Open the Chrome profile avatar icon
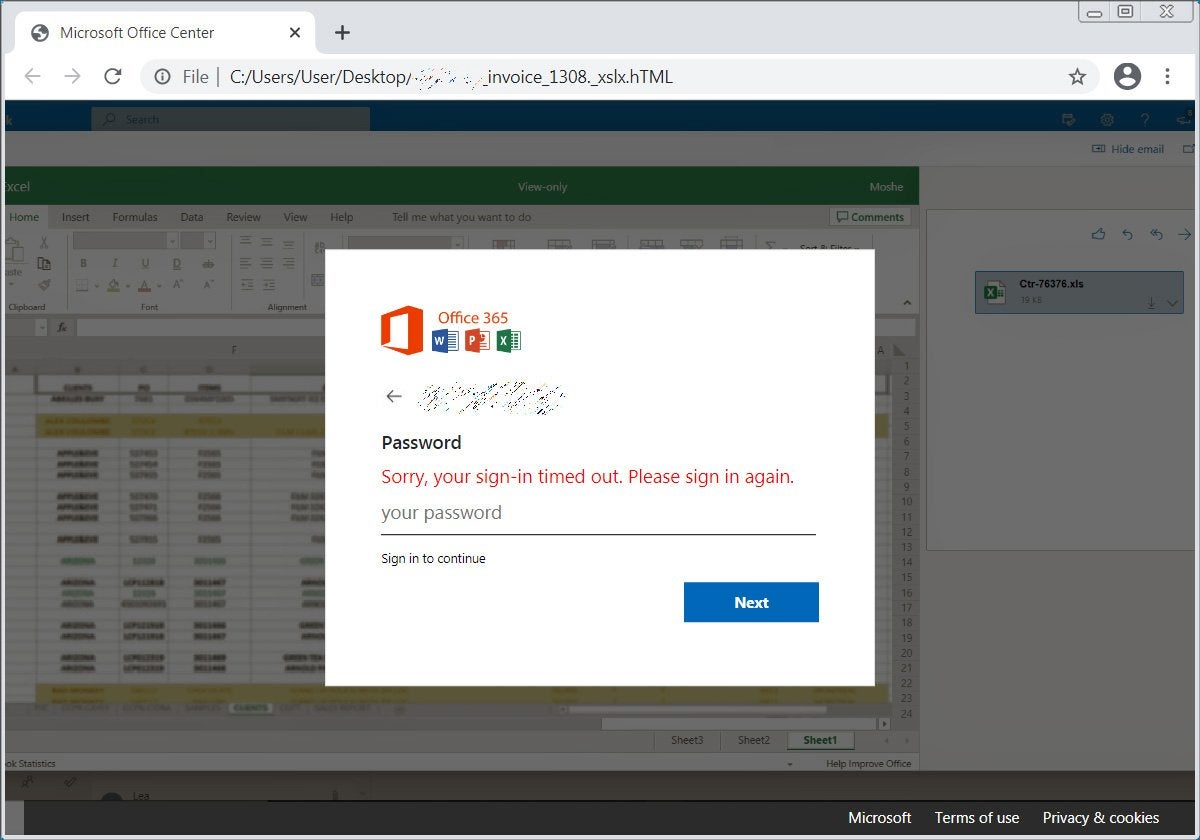The image size is (1200, 840). click(1127, 76)
